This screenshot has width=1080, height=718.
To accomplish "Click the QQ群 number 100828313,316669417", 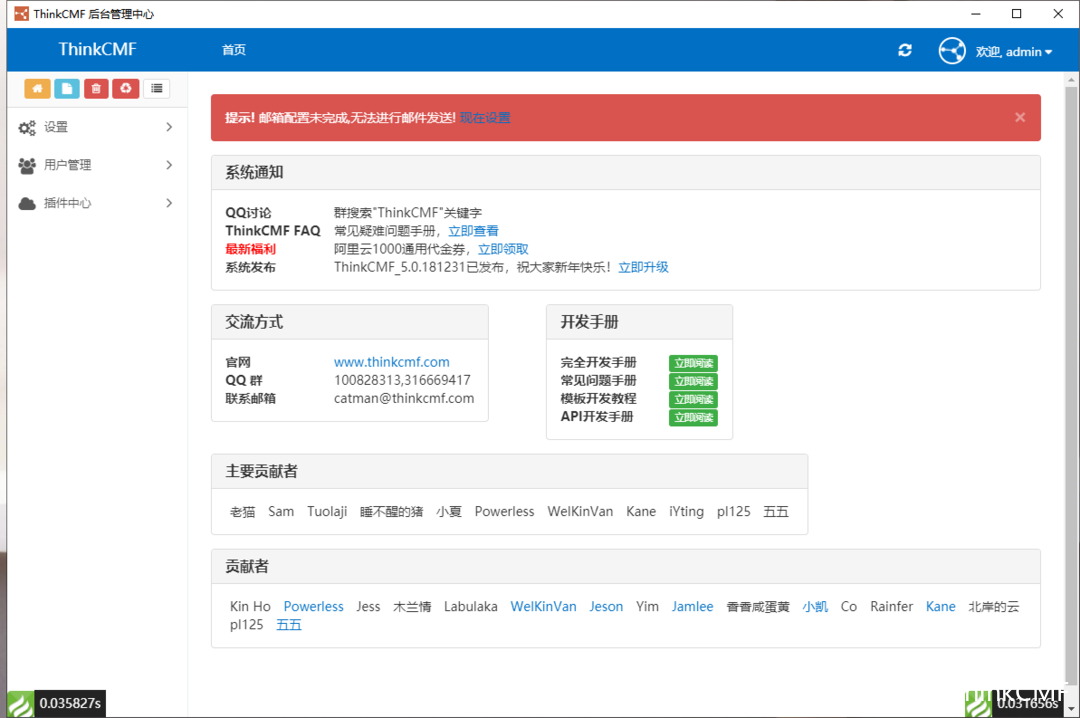I will [402, 380].
